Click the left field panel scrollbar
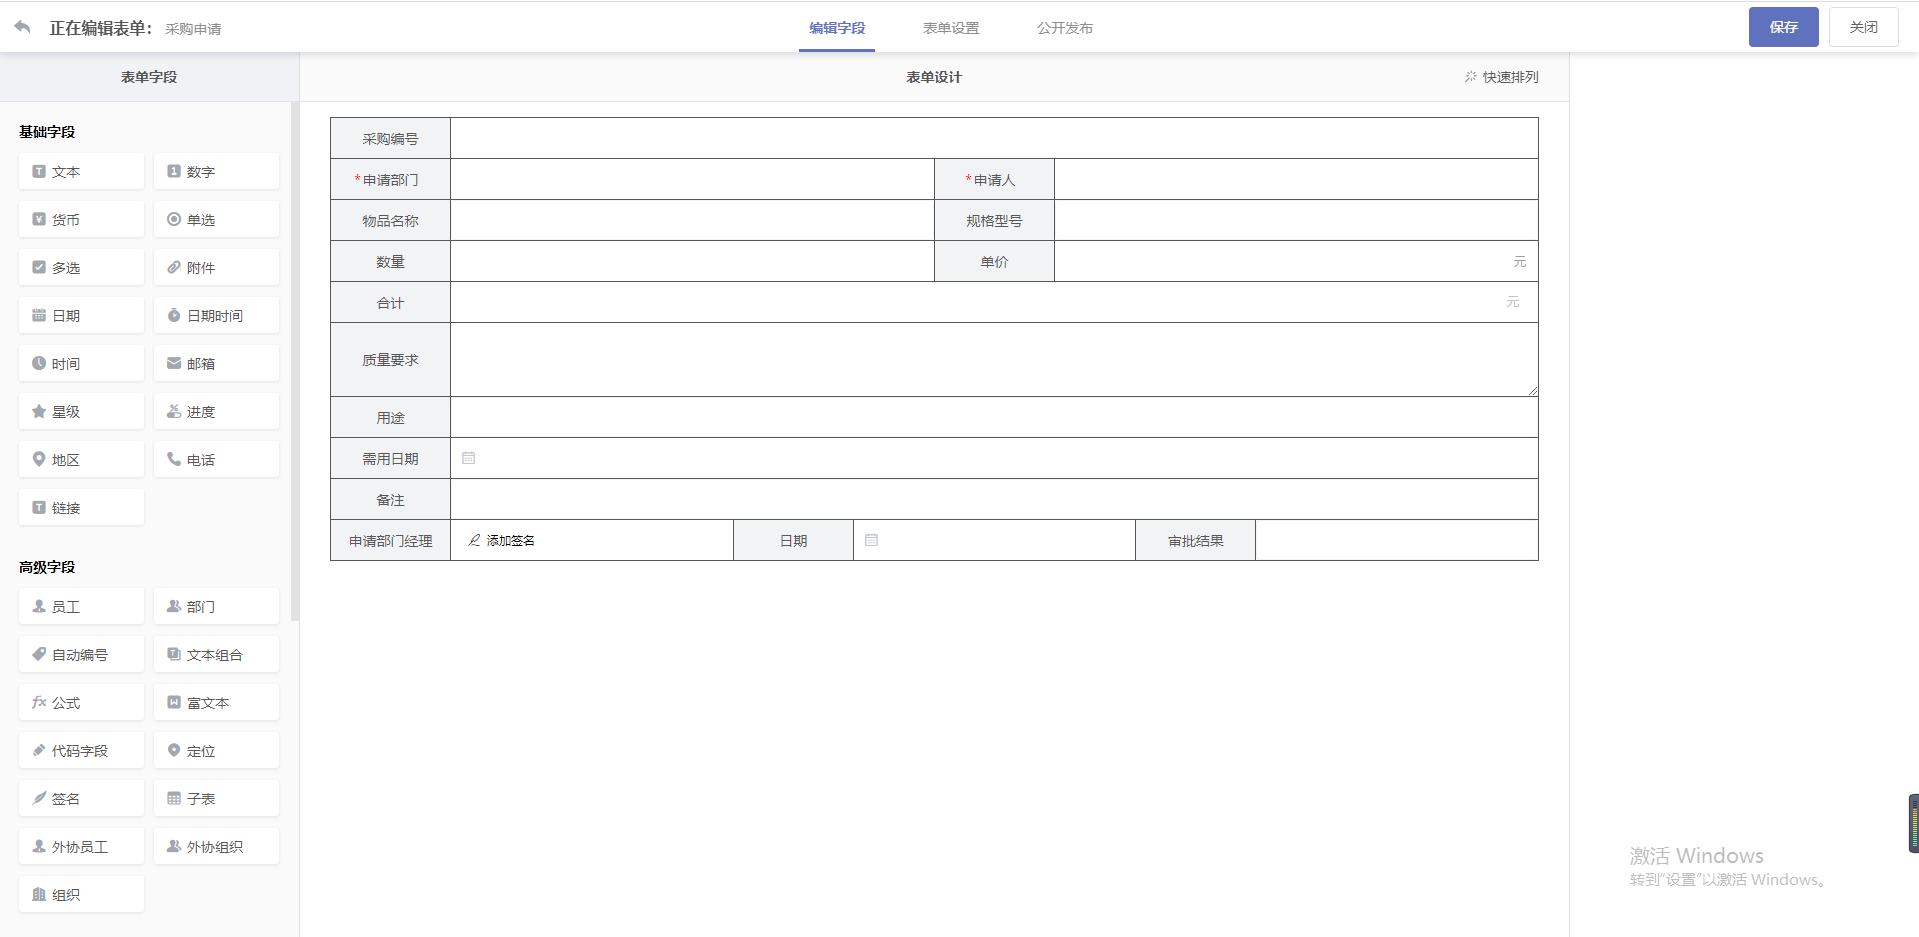Image resolution: width=1919 pixels, height=937 pixels. click(x=295, y=360)
